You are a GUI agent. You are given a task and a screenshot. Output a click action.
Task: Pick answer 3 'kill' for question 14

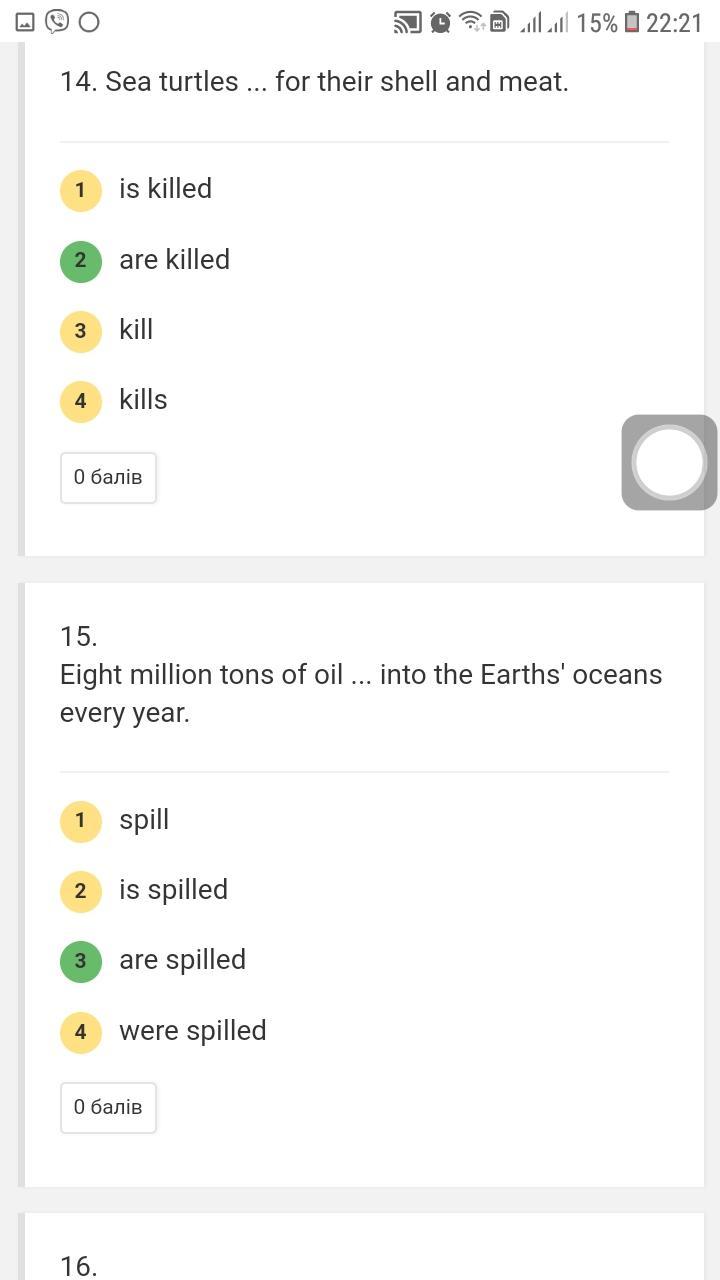point(81,331)
